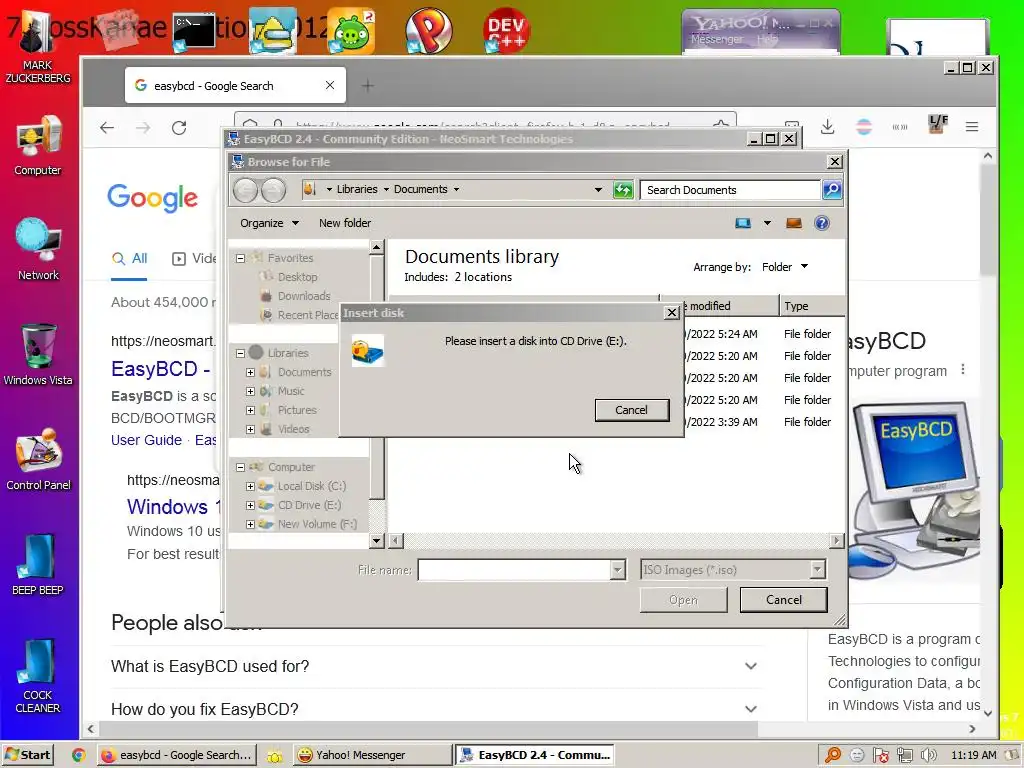The width and height of the screenshot is (1024, 768).
Task: Click the Type column header
Action: coord(812,306)
